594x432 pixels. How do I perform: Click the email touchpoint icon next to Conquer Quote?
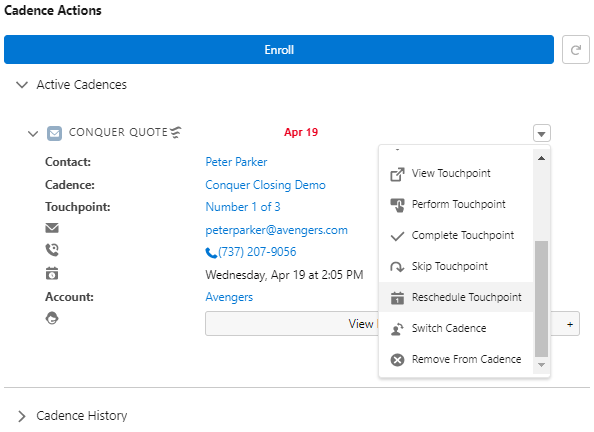click(x=55, y=133)
